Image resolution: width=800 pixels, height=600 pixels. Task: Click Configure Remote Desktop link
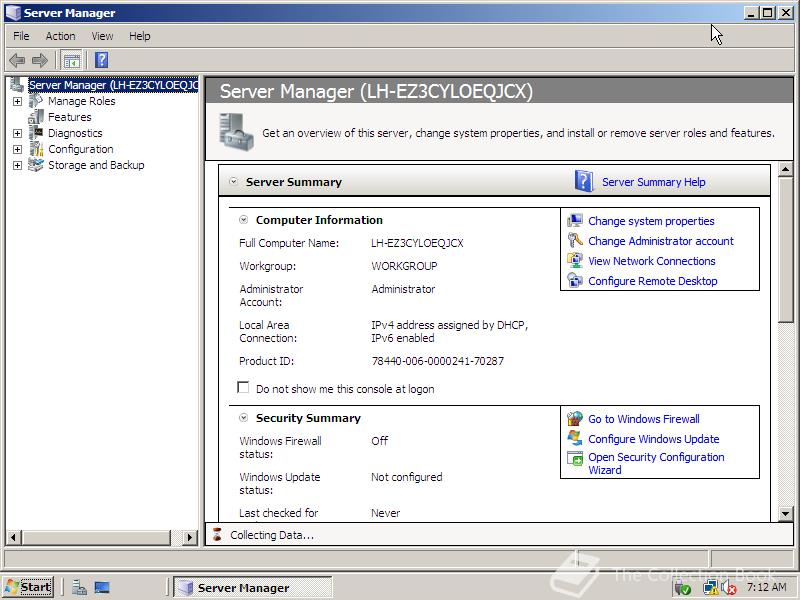653,281
